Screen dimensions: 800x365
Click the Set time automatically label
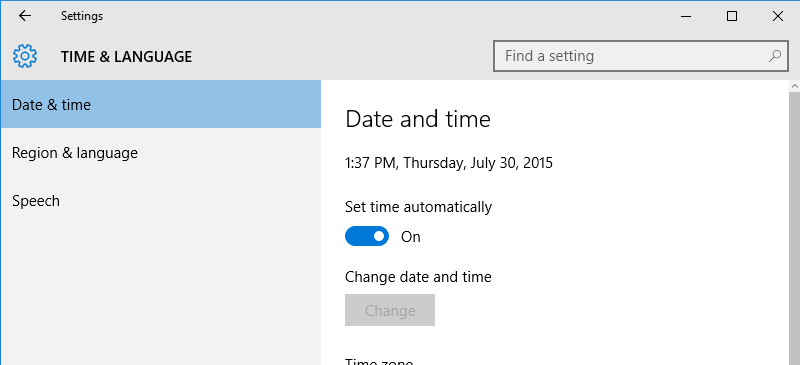(418, 207)
